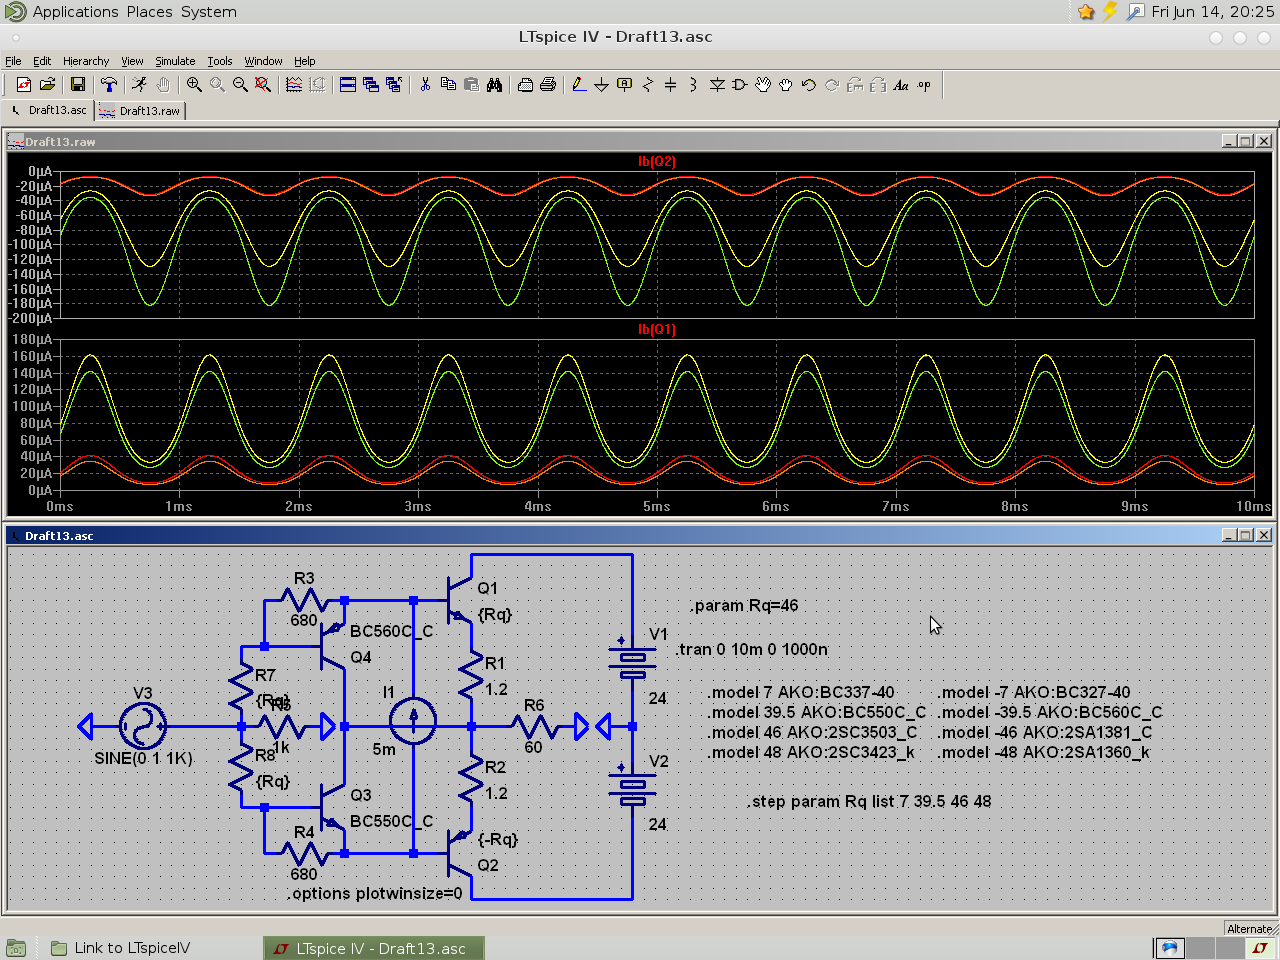Select the SPICE directive '.op' tool
This screenshot has width=1280, height=960.
point(924,85)
